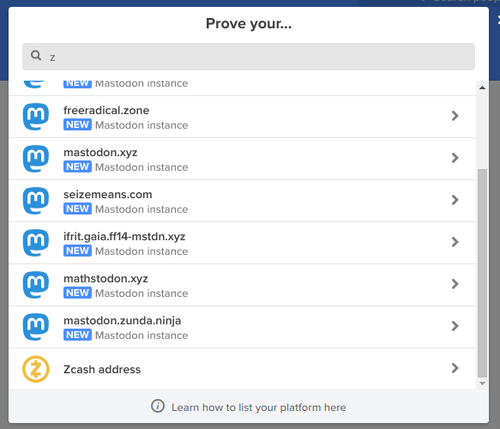The height and width of the screenshot is (429, 500).
Task: Click NEW badge under freeradical.zone
Action: [77, 125]
